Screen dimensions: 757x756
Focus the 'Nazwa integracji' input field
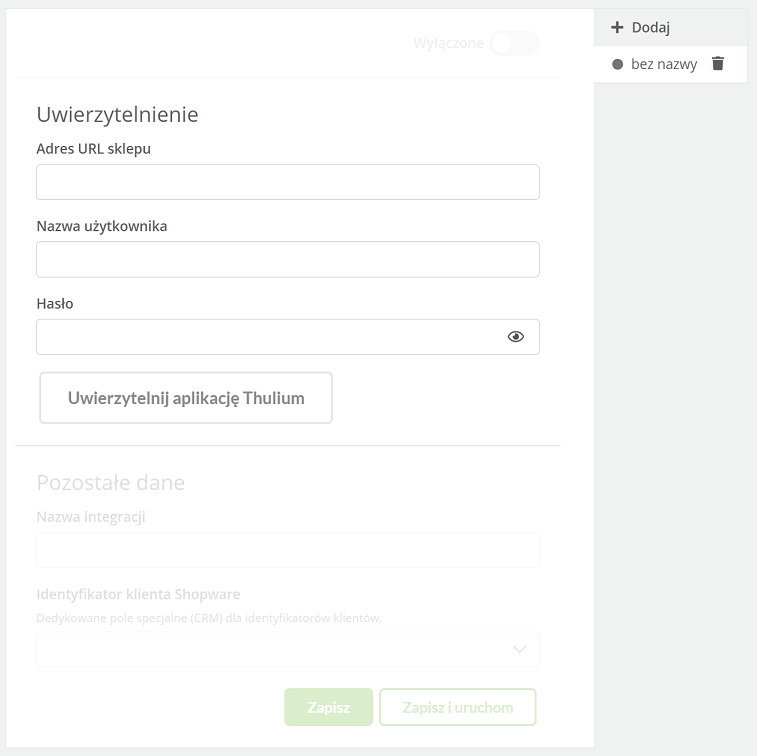[x=288, y=550]
